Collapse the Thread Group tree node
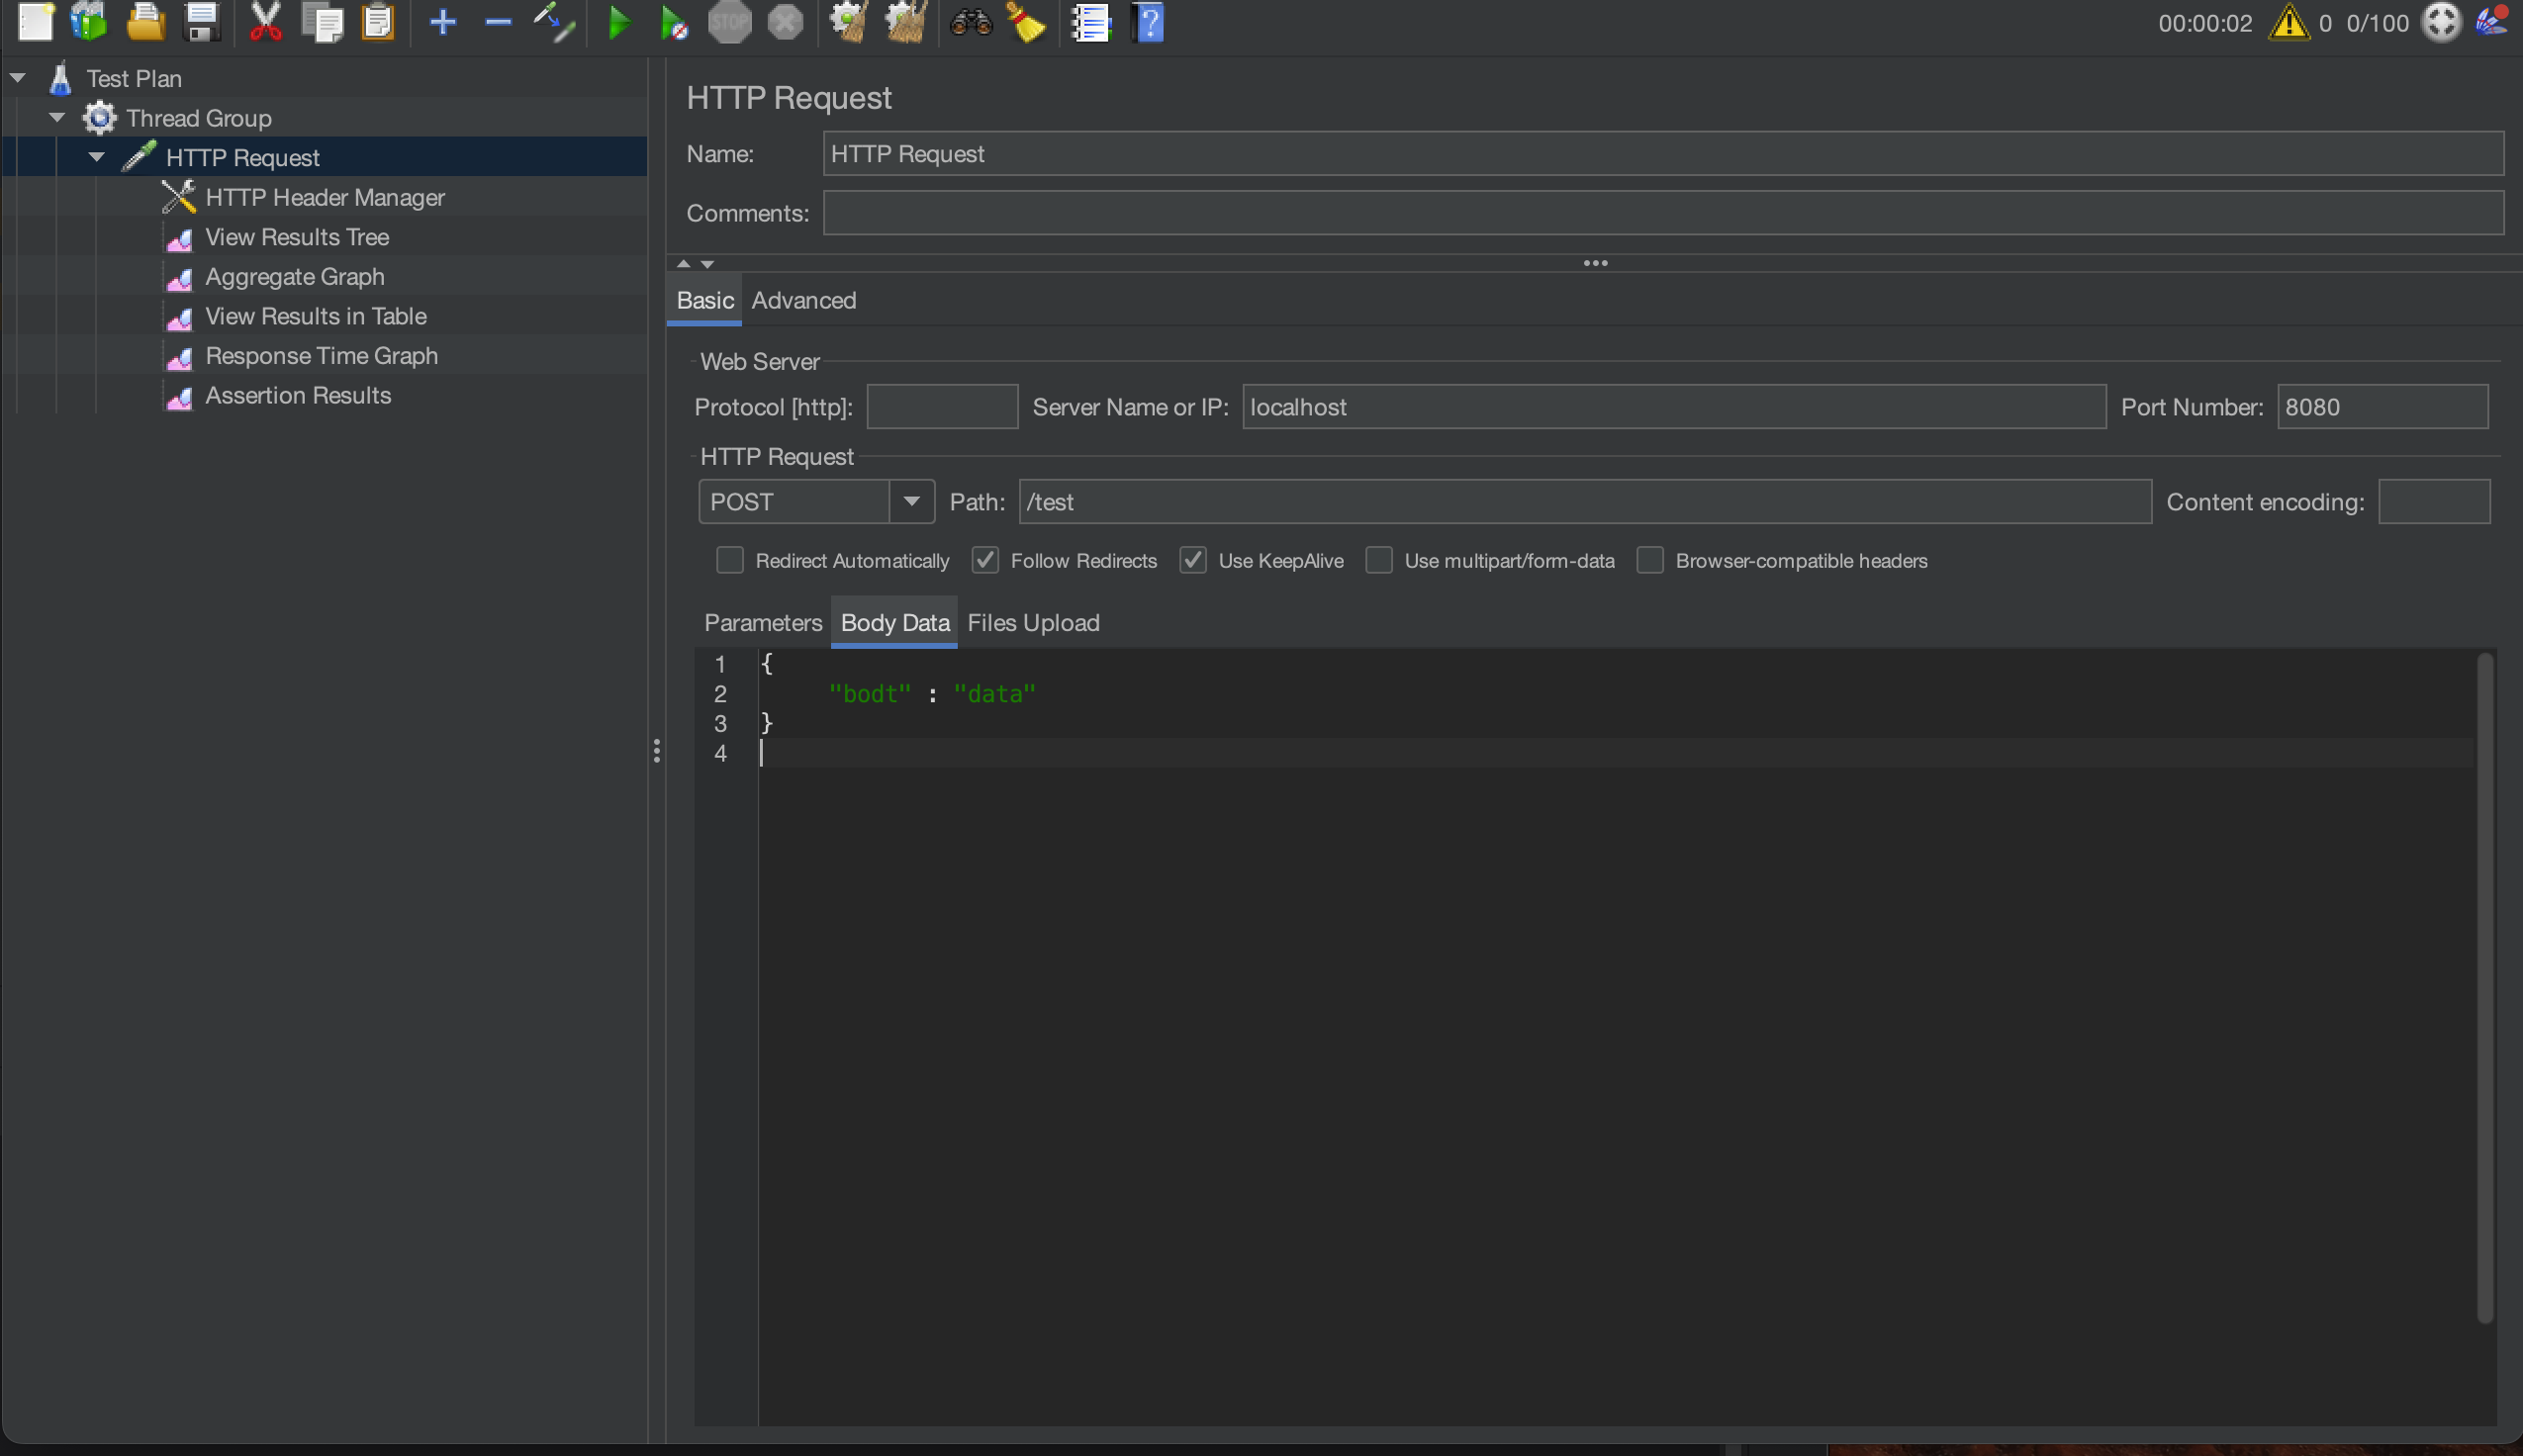Viewport: 2523px width, 1456px height. 57,118
